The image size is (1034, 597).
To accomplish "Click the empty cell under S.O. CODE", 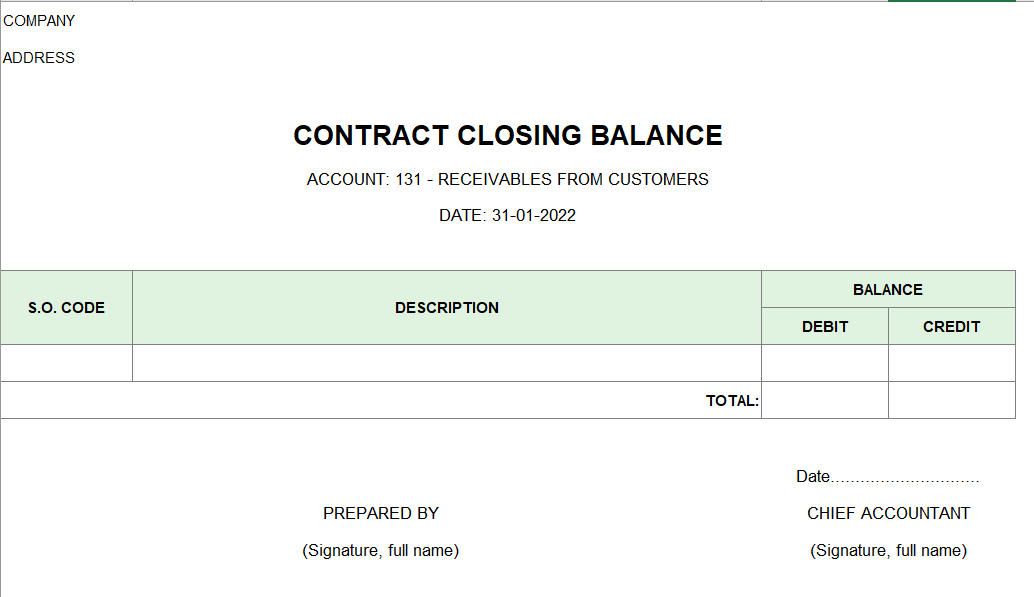I will [67, 363].
